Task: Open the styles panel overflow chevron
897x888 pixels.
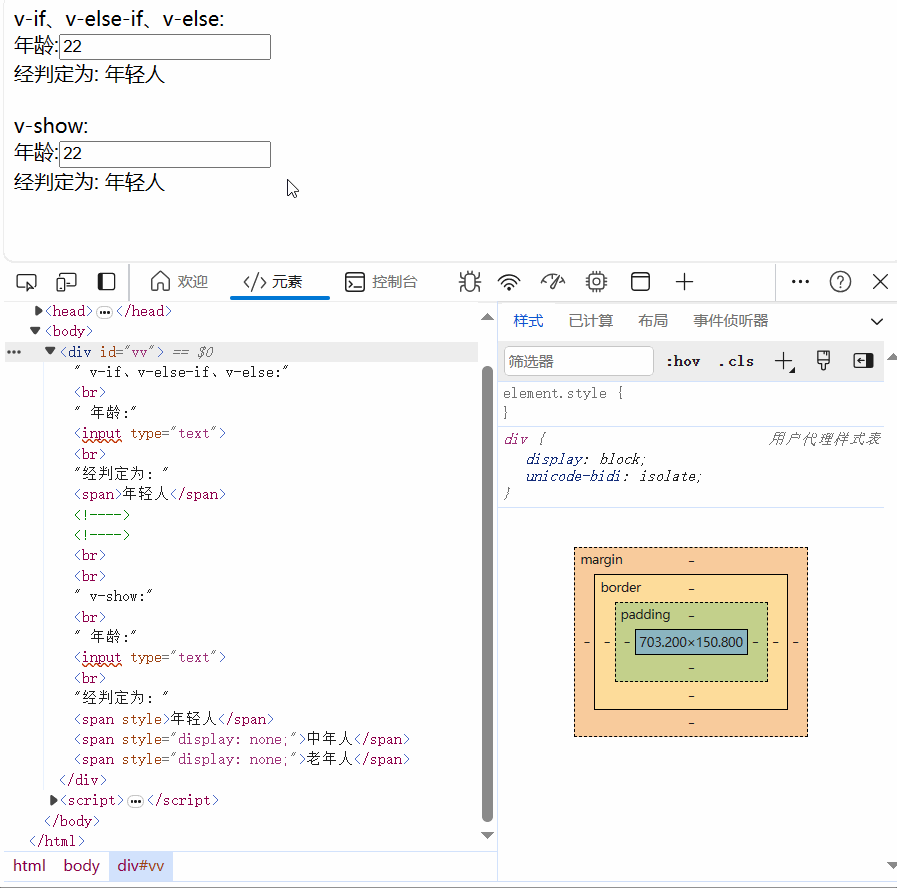Action: coord(877,321)
